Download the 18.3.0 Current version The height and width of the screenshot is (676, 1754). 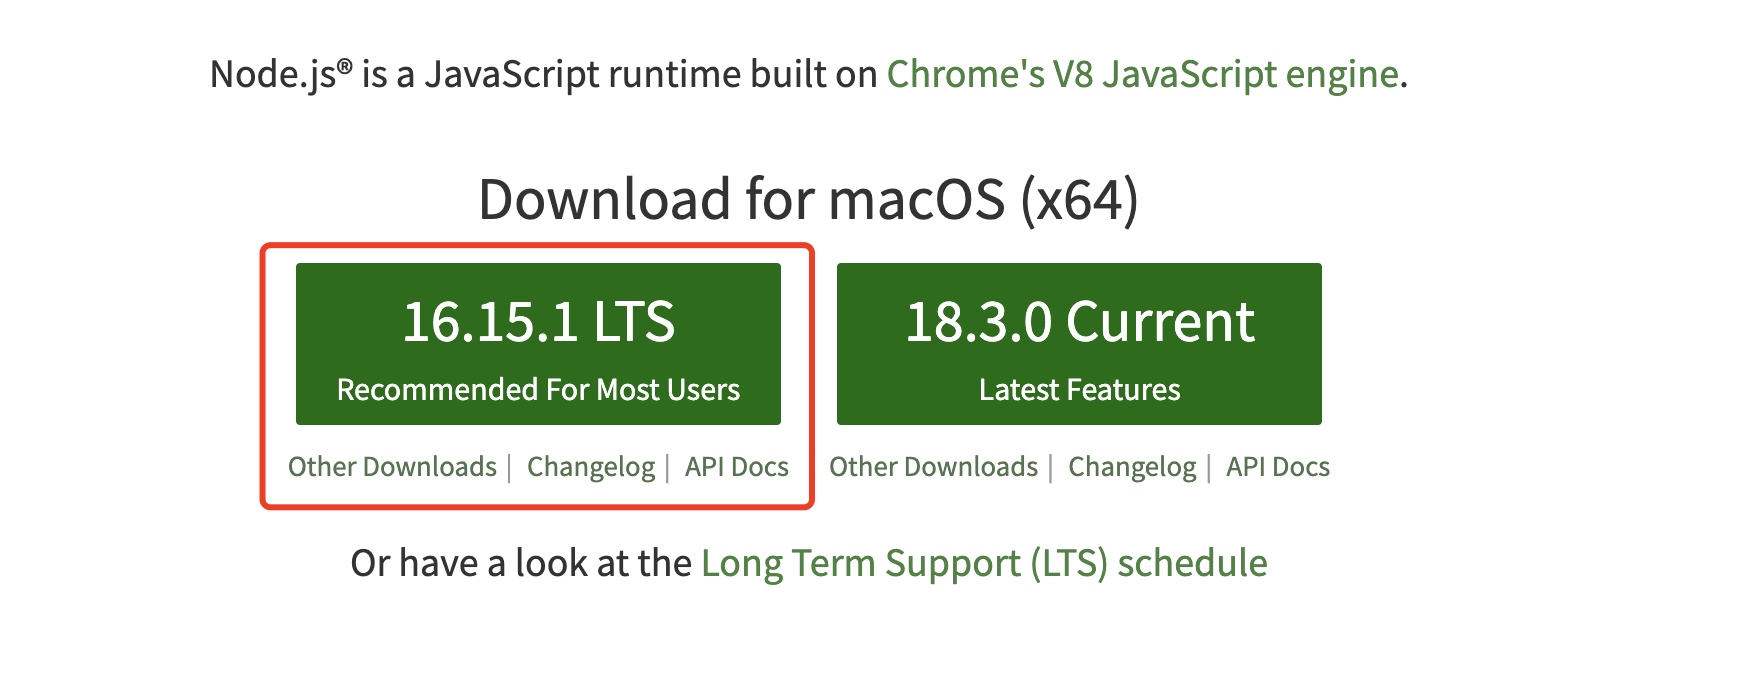1079,343
